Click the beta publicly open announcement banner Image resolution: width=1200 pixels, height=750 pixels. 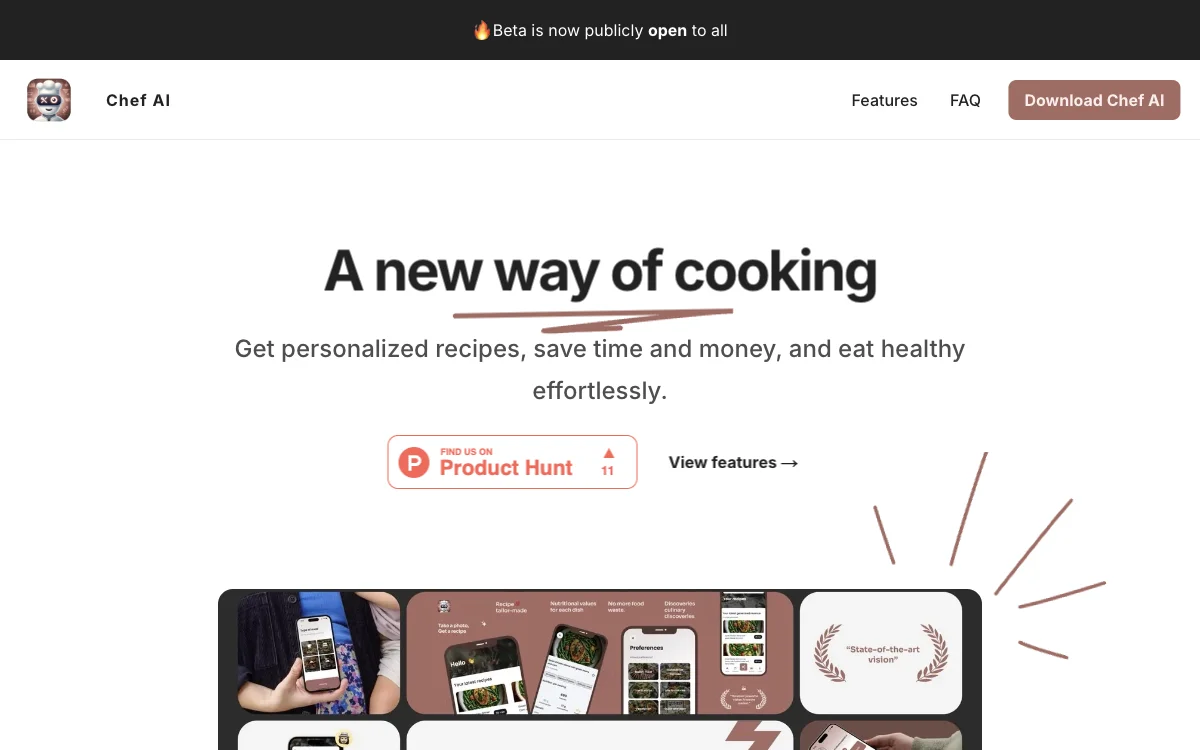tap(600, 30)
